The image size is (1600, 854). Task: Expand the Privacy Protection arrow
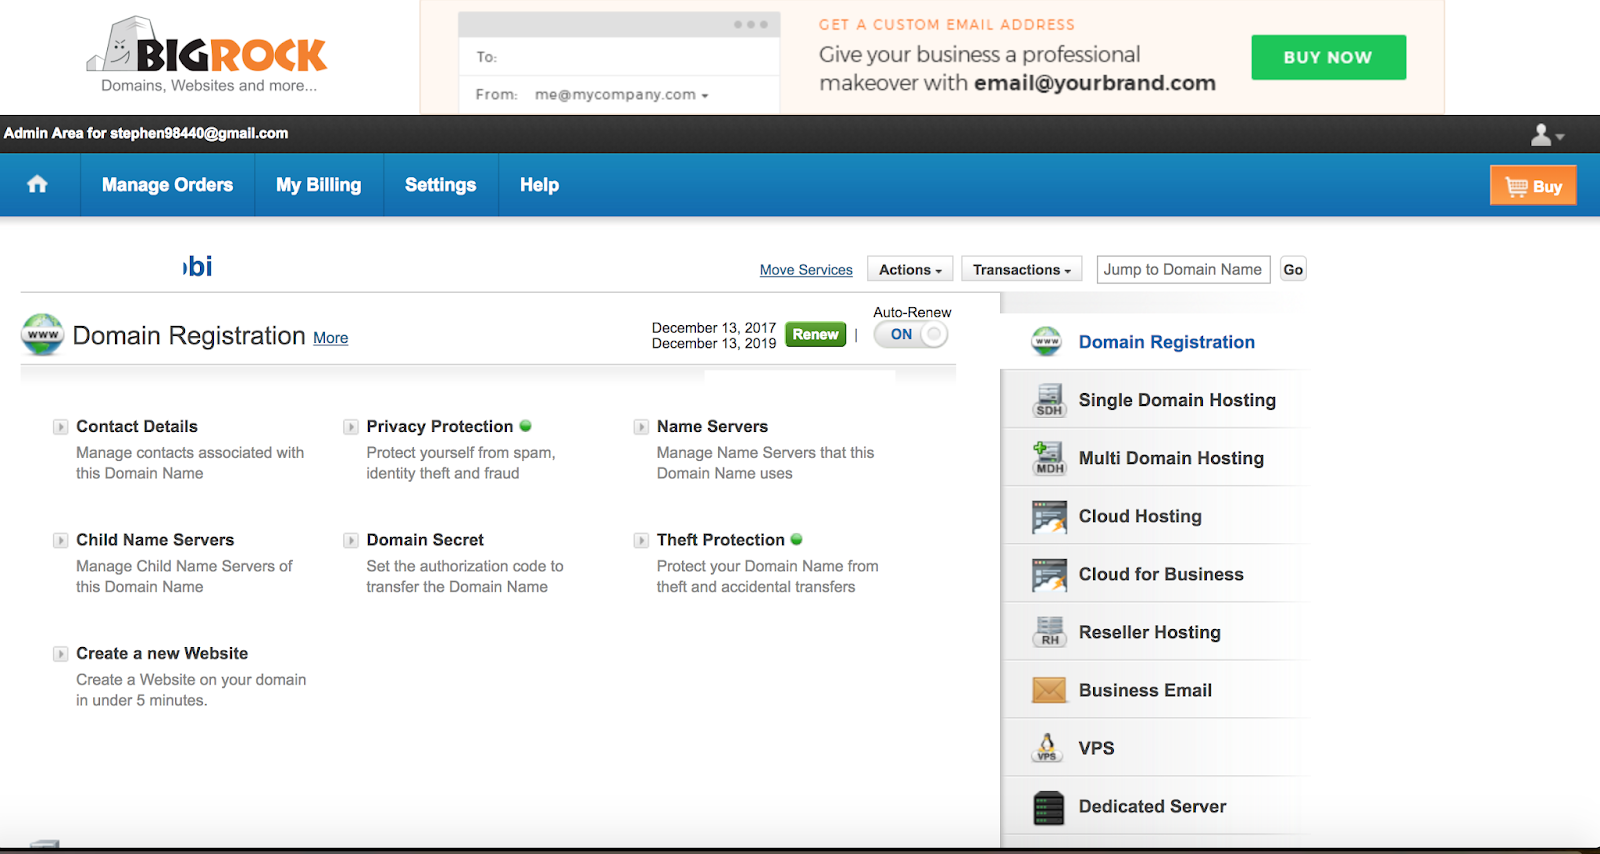pos(351,427)
